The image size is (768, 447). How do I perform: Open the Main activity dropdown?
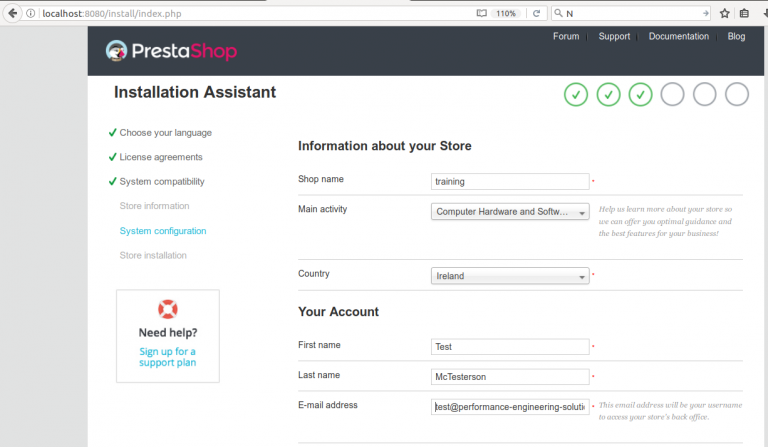(510, 212)
